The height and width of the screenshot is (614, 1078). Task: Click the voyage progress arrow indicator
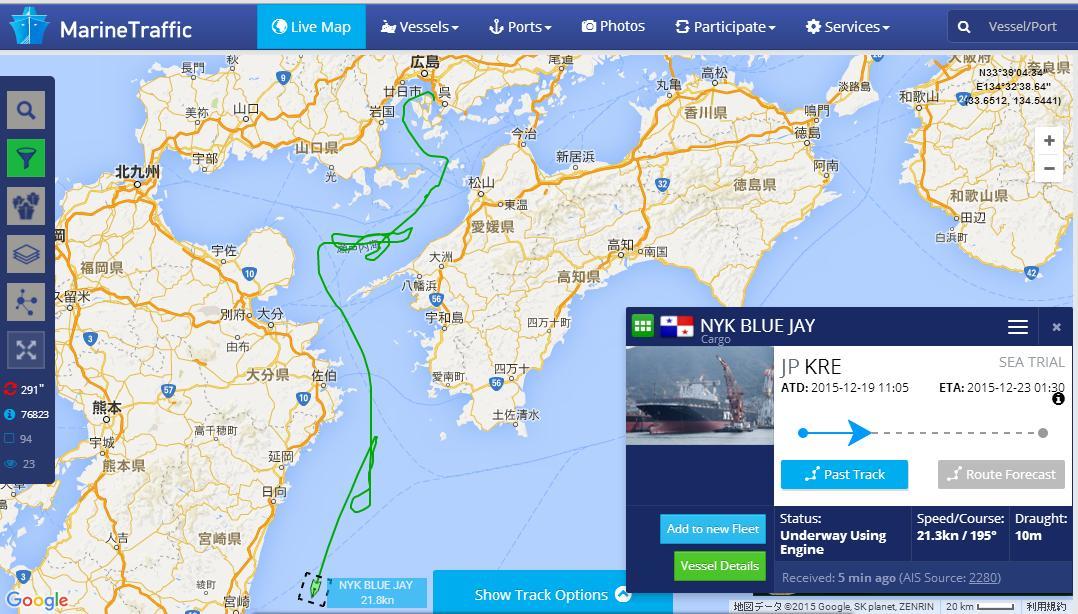point(859,433)
